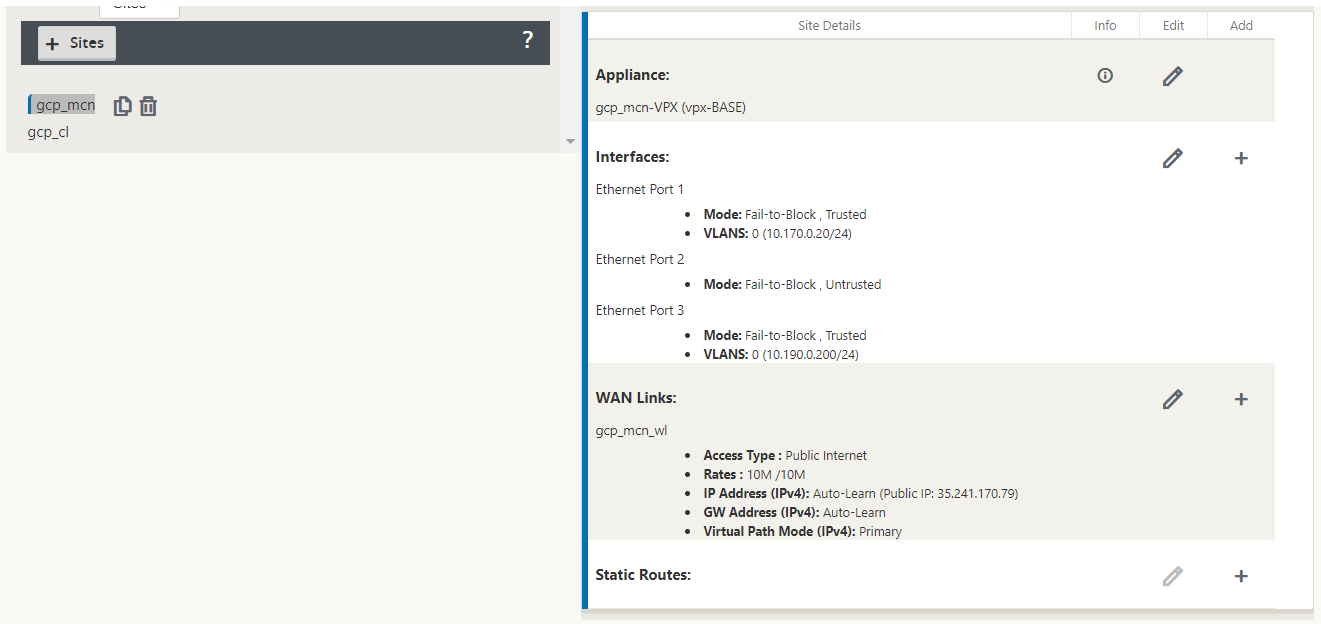Click the Ethernet Port 3 label
Viewport: 1321px width, 624px height.
(x=640, y=310)
